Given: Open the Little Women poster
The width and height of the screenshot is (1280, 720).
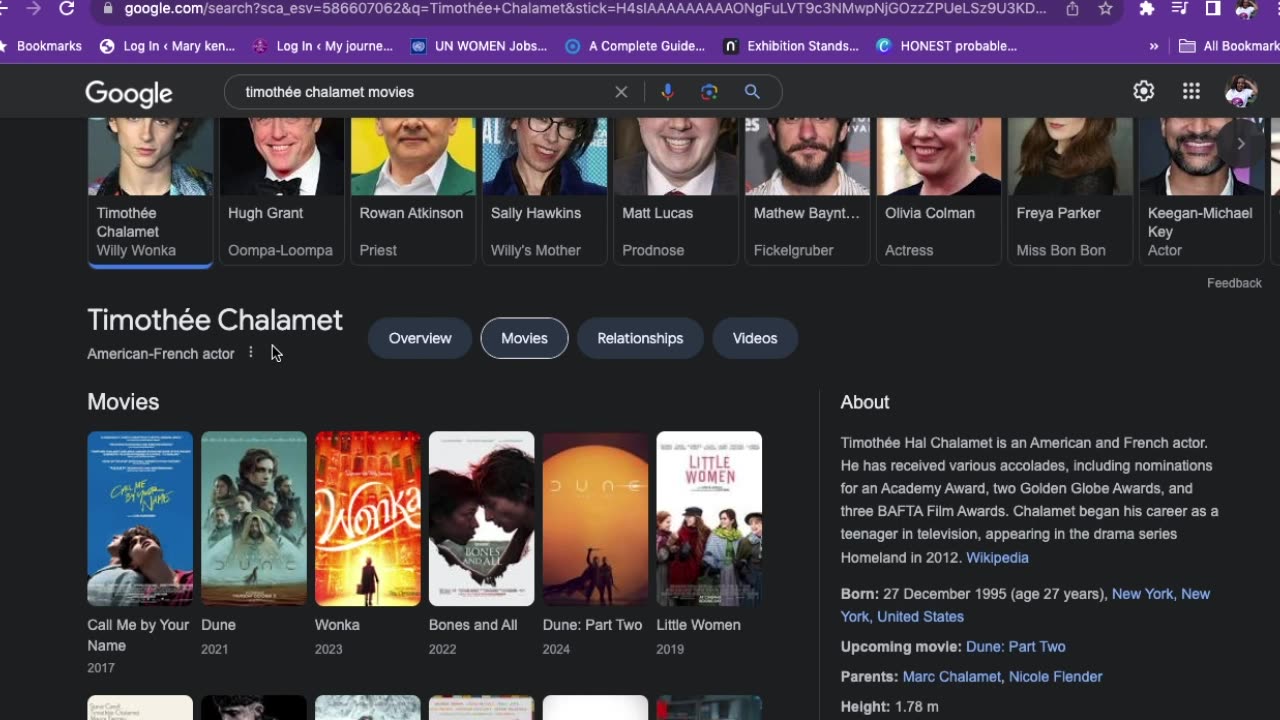Looking at the screenshot, I should pyautogui.click(x=709, y=519).
